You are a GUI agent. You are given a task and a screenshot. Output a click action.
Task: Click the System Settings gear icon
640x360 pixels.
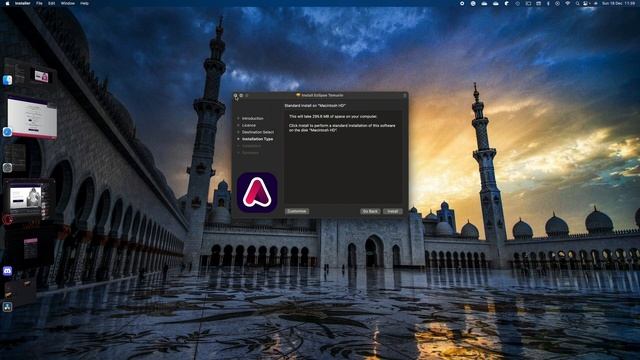coord(7,167)
